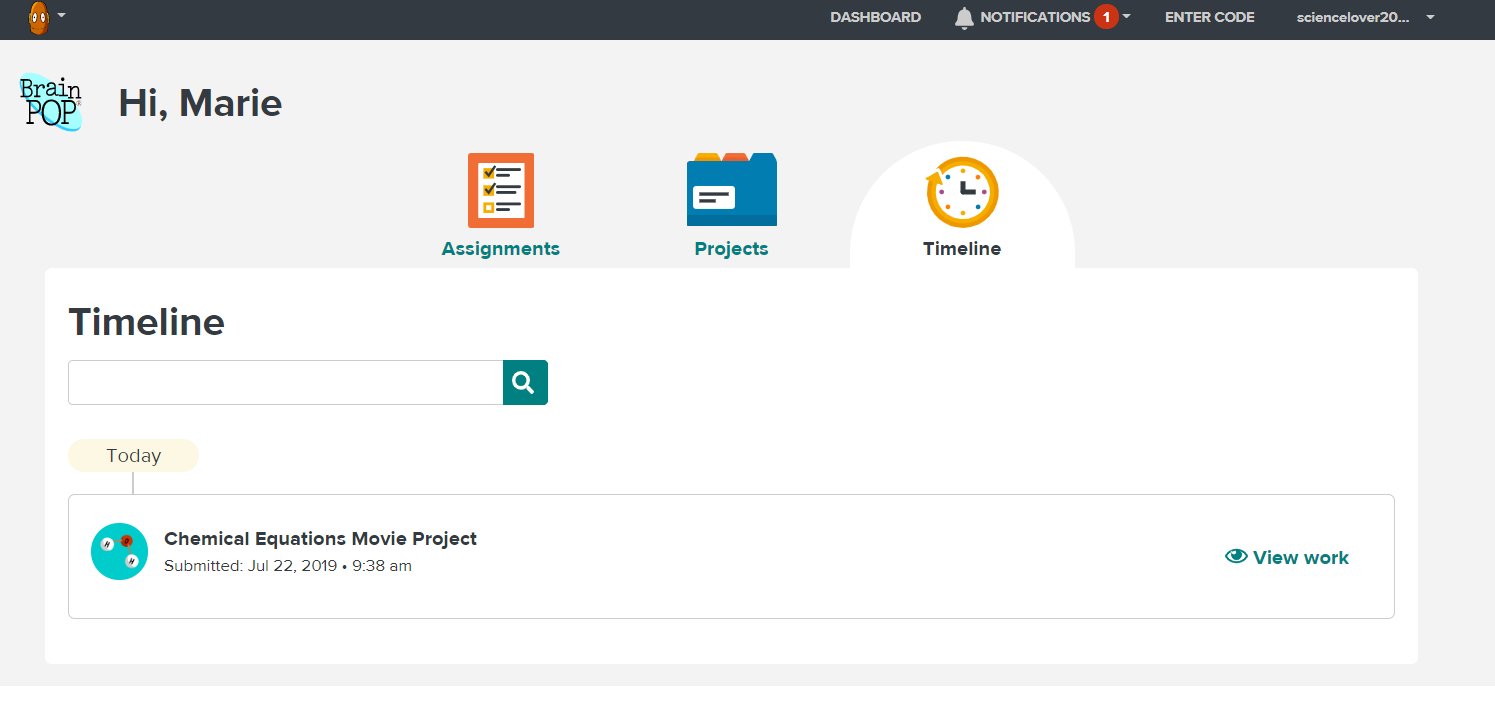Screen dimensions: 1495x720
Task: Click the BrainPOP logo
Action: [51, 101]
